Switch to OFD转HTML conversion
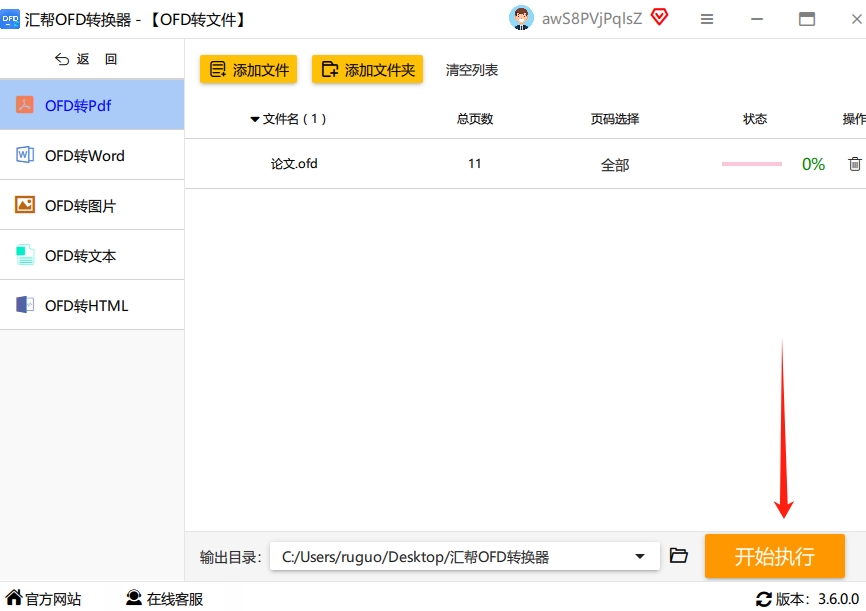The image size is (866, 611). 92,305
